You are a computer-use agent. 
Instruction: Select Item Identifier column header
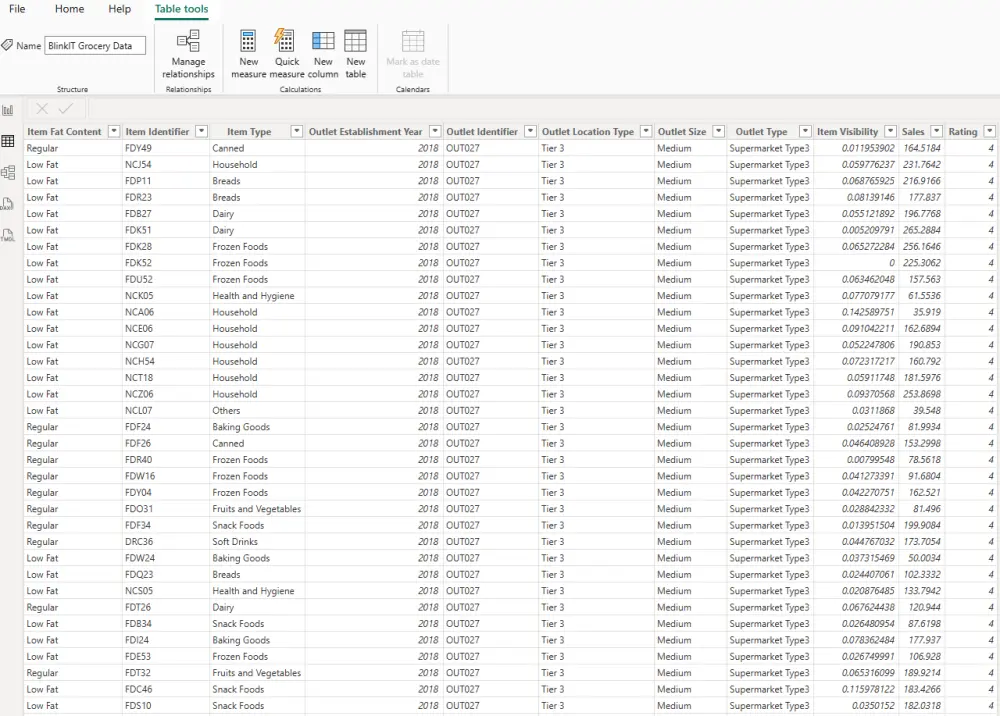tap(157, 131)
